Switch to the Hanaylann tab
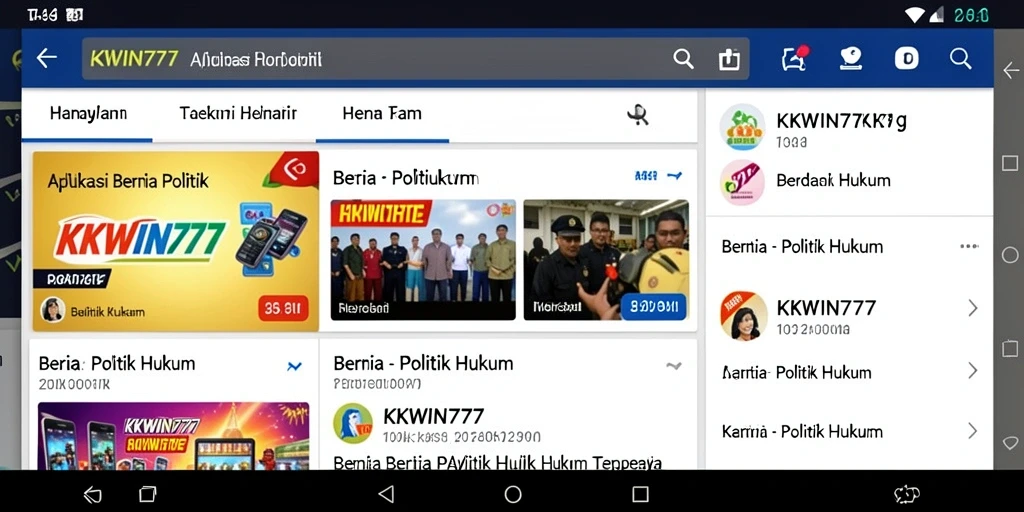 pyautogui.click(x=88, y=114)
